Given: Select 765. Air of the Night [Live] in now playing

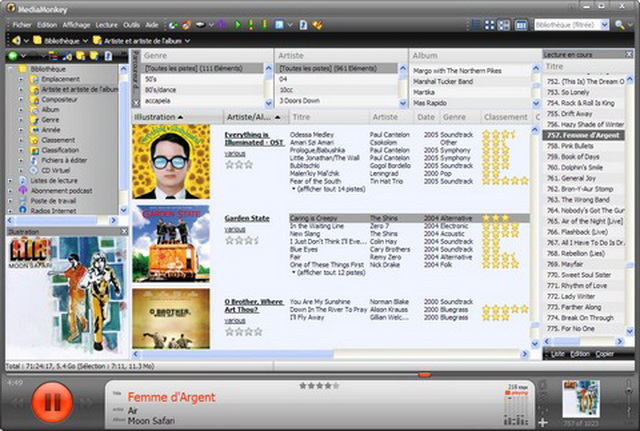Looking at the screenshot, I should click(x=584, y=221).
